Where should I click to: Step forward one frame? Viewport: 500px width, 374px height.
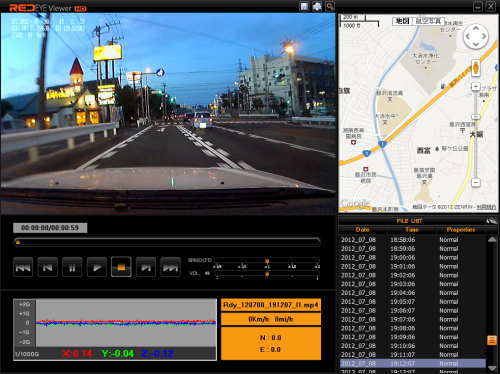coord(146,267)
